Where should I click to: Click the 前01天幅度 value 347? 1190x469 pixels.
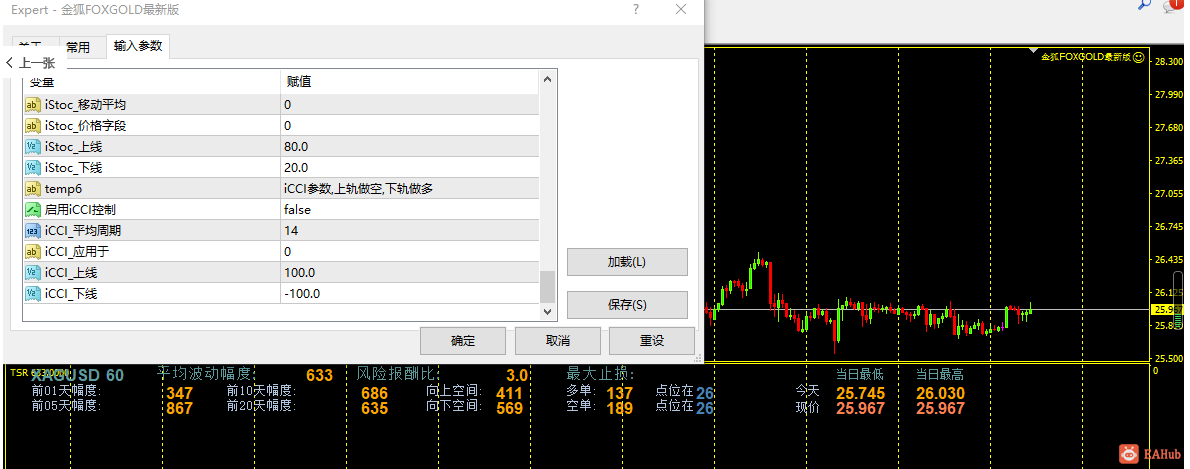[x=179, y=393]
